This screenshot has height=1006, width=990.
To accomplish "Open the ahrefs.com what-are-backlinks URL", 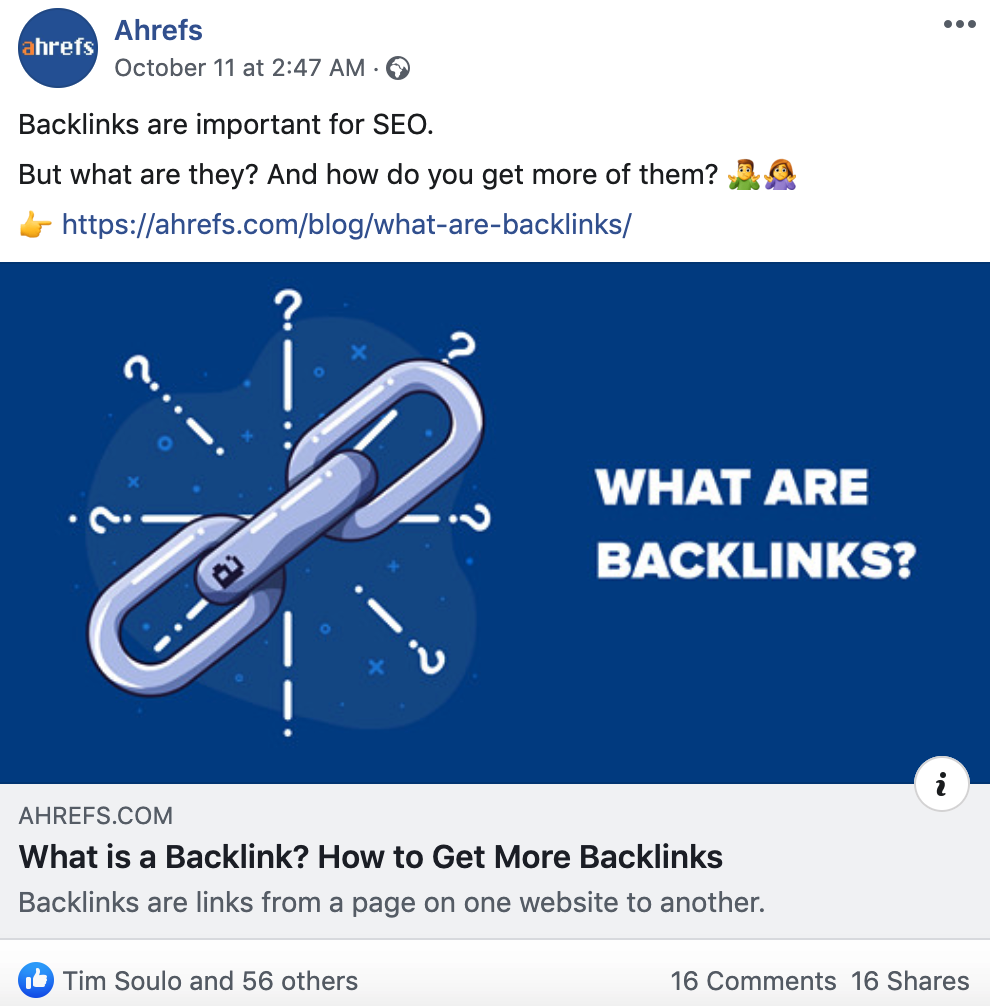I will pos(346,225).
